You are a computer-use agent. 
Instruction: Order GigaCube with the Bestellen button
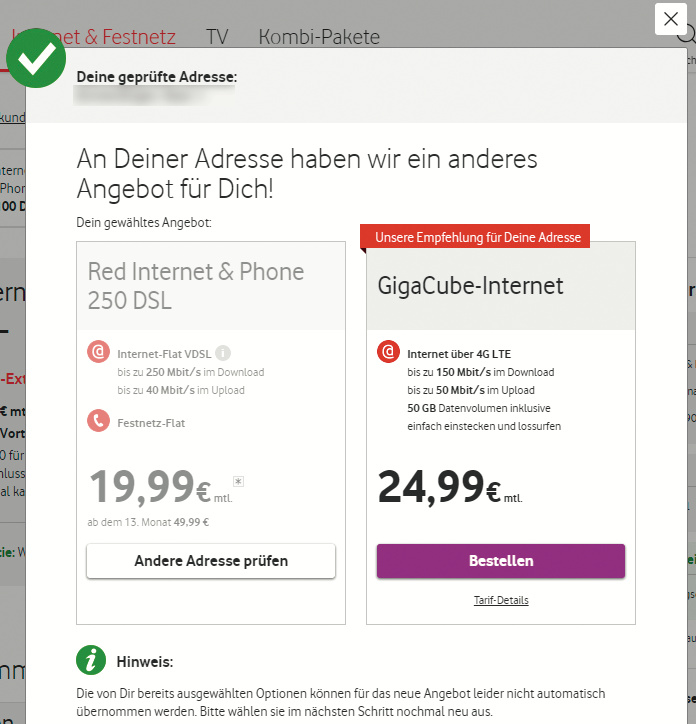click(501, 561)
